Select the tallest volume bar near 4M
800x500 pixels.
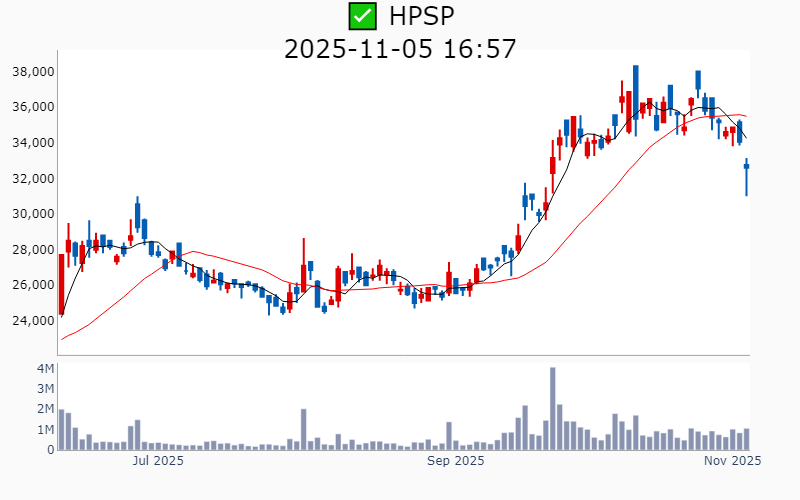552,408
